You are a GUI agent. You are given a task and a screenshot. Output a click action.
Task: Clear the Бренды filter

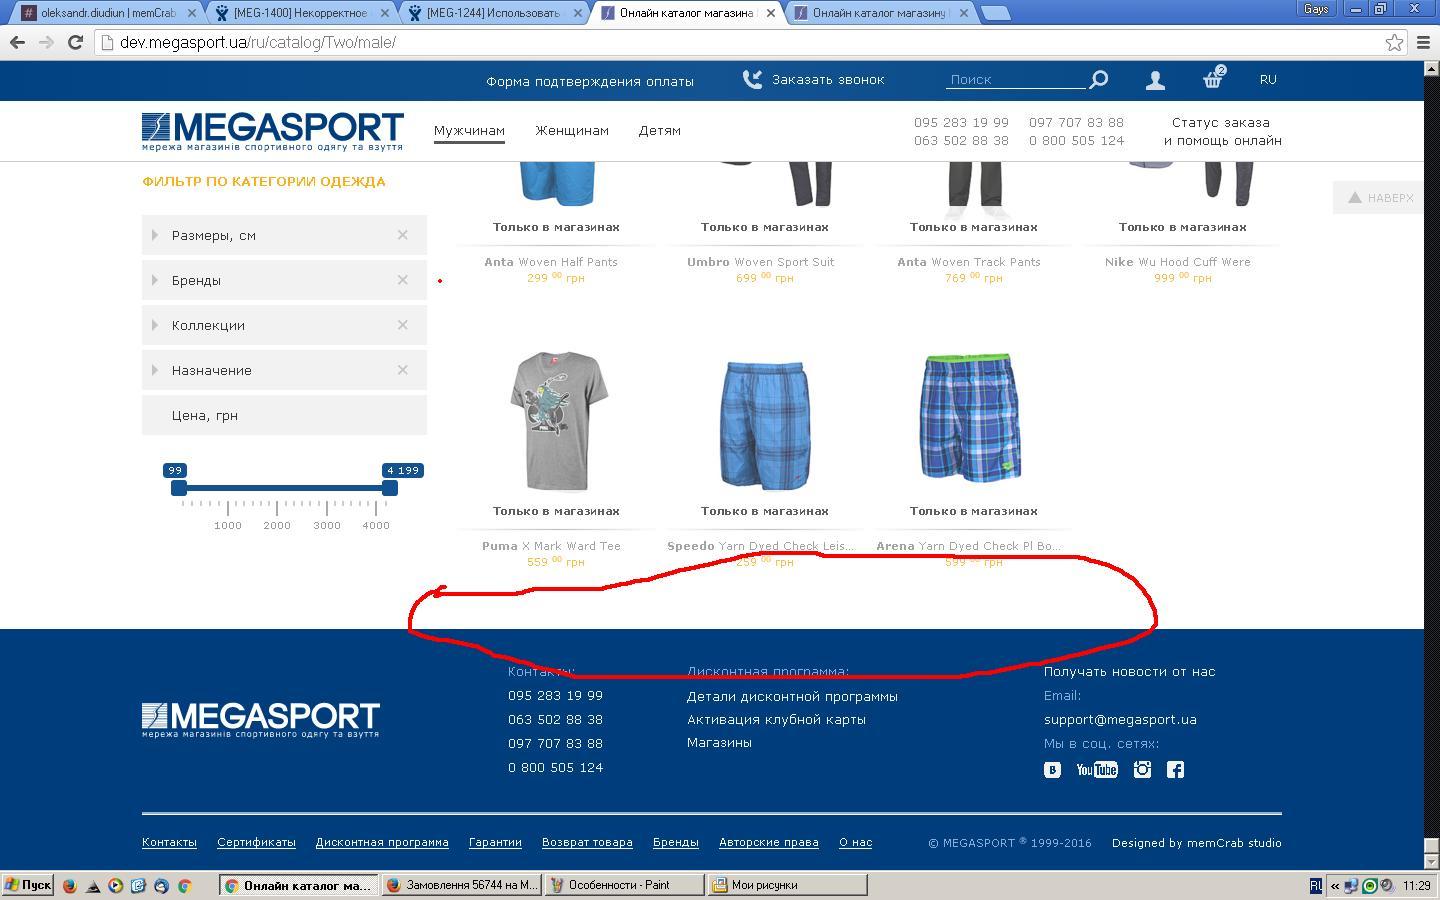click(402, 280)
